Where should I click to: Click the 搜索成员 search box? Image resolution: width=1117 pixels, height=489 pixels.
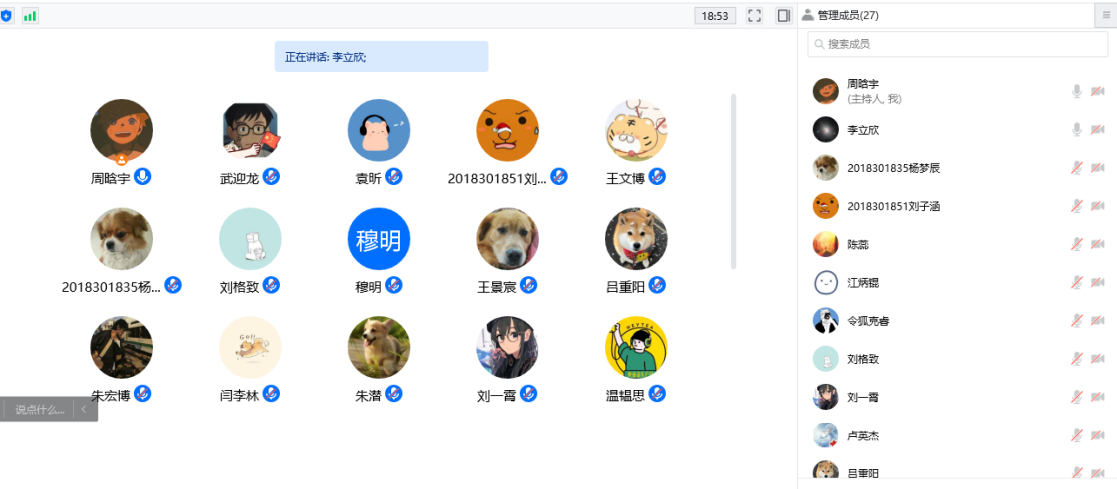tap(957, 44)
